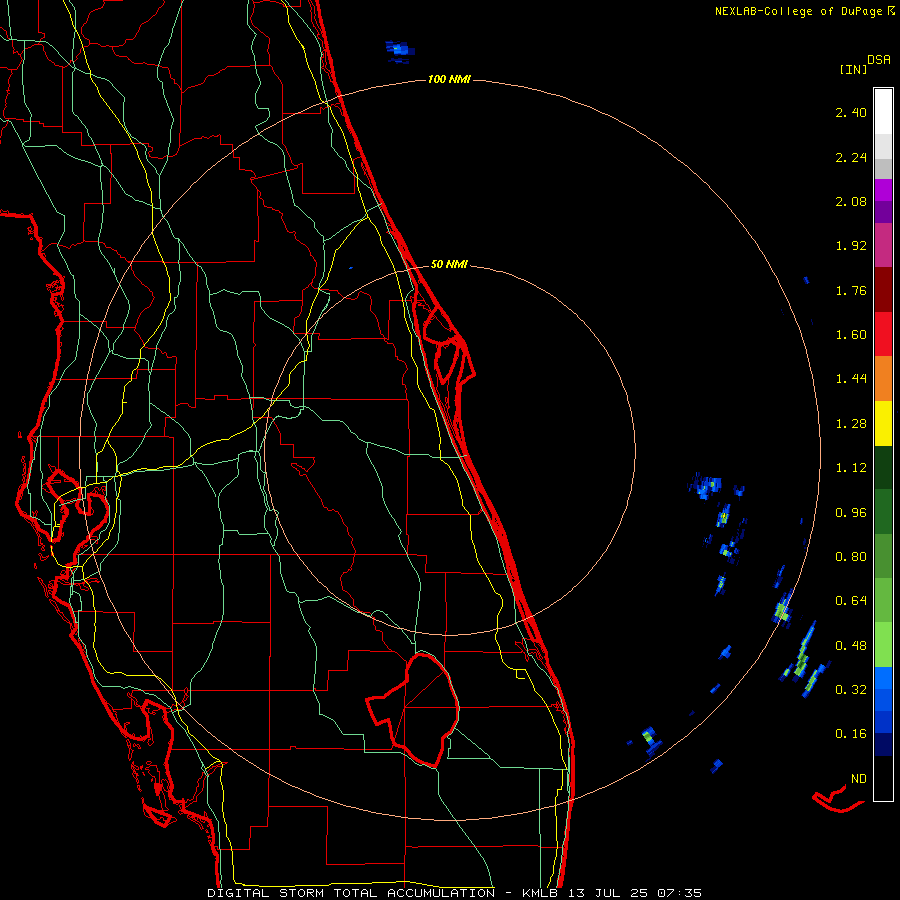Click the white swatch in the color scale

pyautogui.click(x=883, y=112)
